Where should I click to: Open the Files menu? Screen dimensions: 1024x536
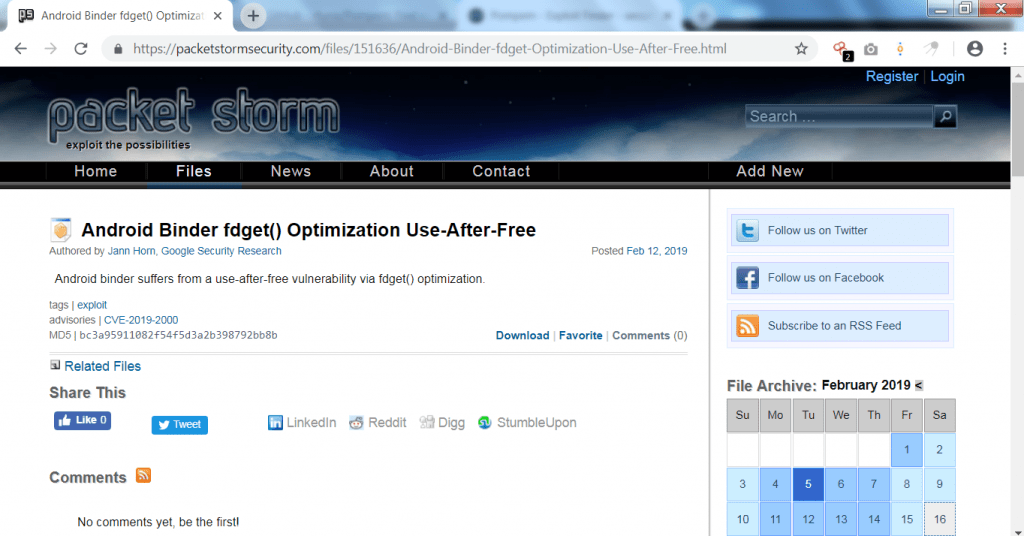[194, 171]
